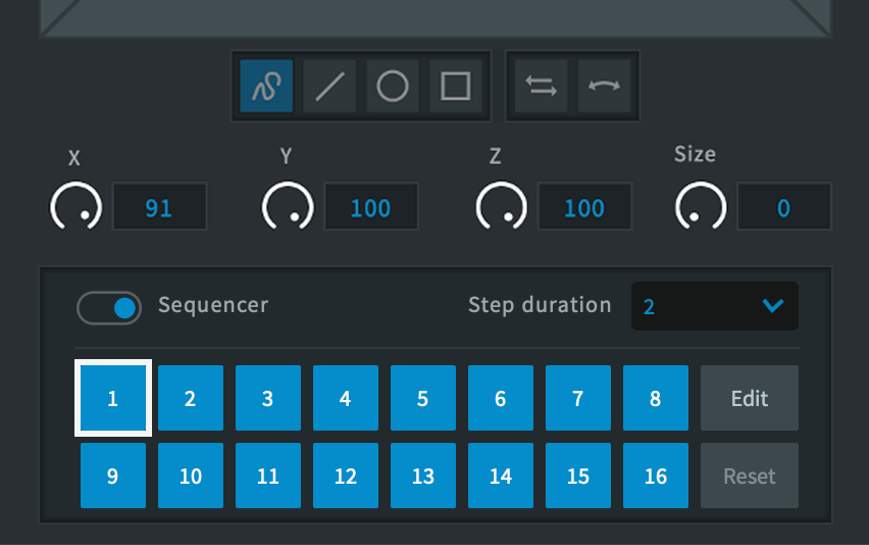The width and height of the screenshot is (869, 545).
Task: Toggle sequencer step 1
Action: coord(113,398)
